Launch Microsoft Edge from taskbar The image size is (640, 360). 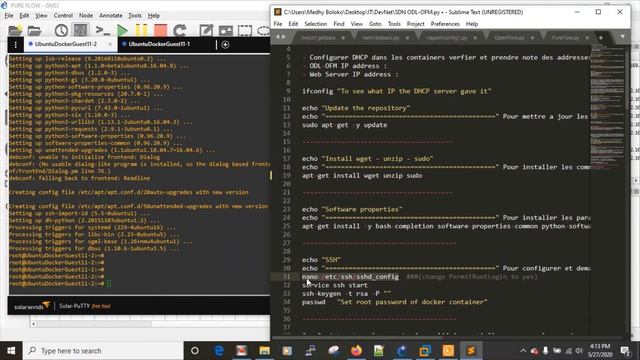click(x=219, y=351)
